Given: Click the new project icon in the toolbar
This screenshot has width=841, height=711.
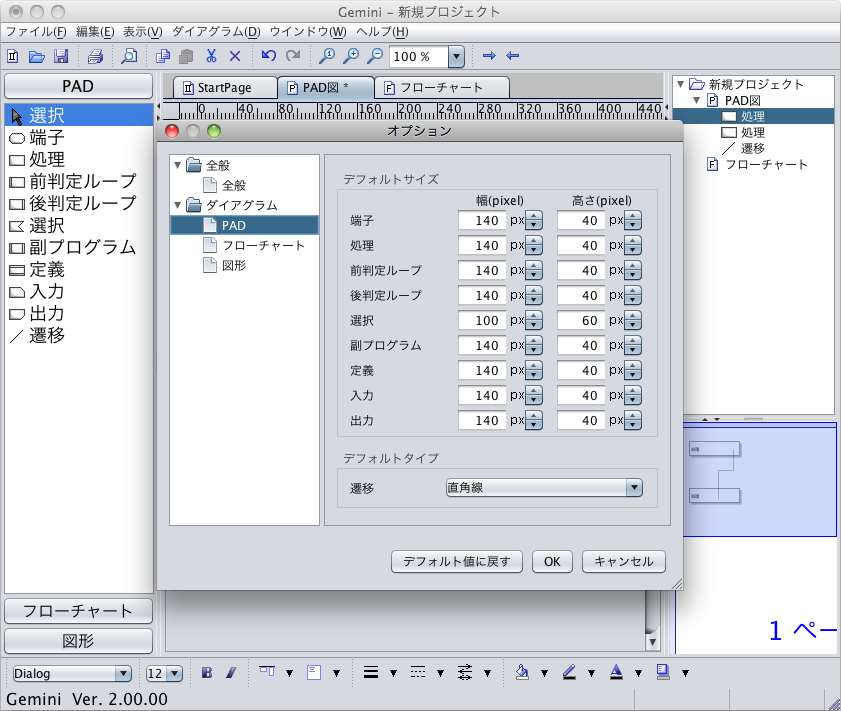Looking at the screenshot, I should (x=13, y=56).
